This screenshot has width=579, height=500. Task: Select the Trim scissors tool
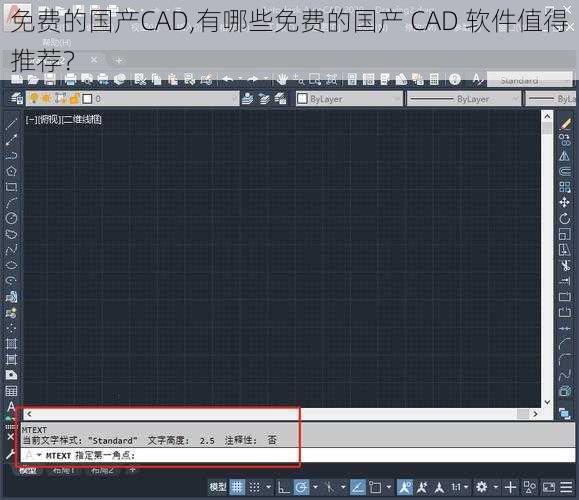pos(565,266)
